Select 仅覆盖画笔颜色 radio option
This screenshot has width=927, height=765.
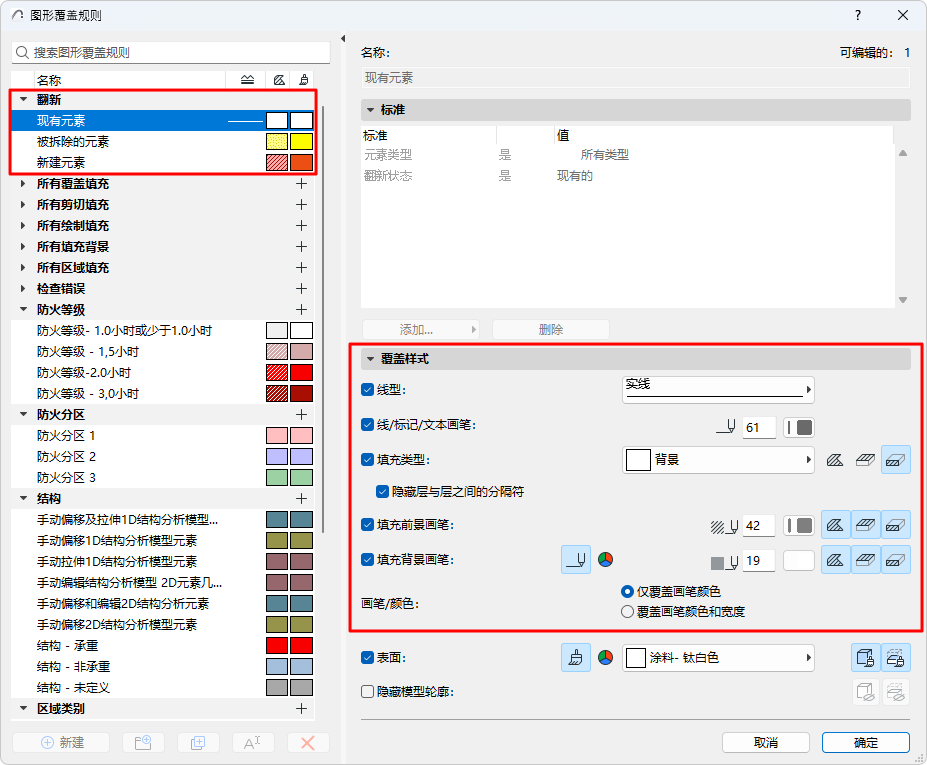tap(627, 591)
